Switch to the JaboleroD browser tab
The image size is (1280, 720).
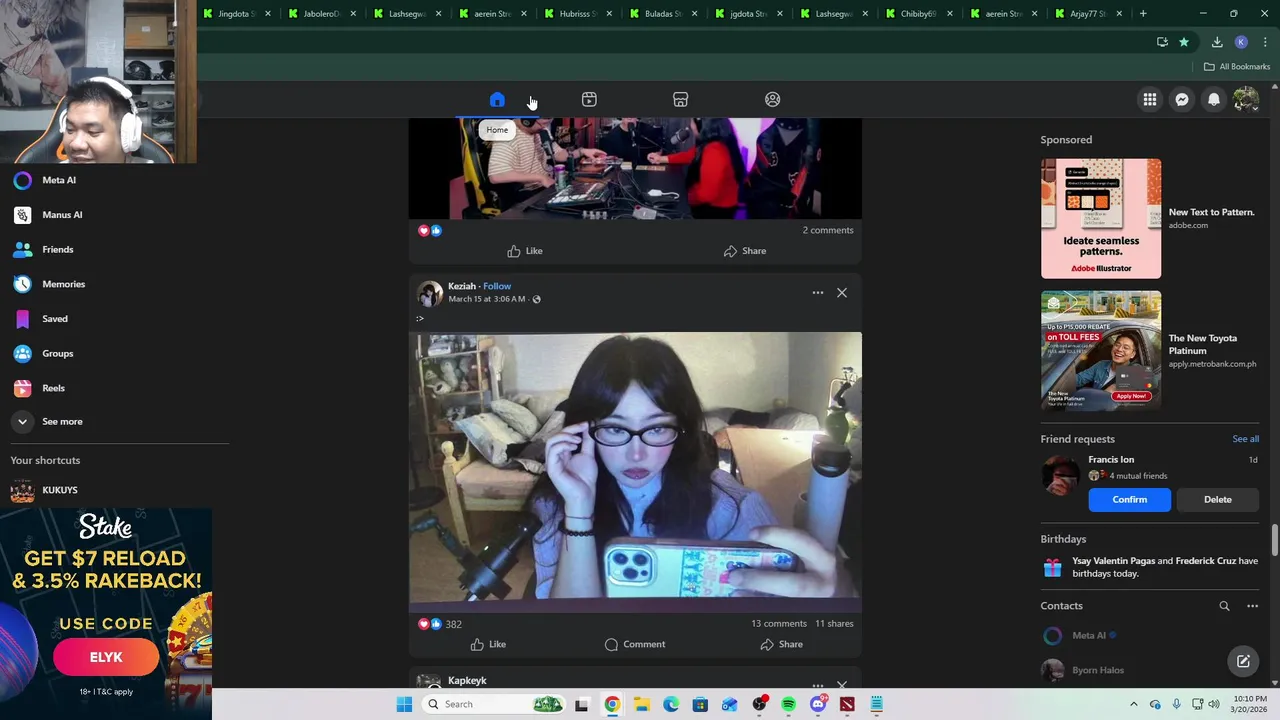322,14
